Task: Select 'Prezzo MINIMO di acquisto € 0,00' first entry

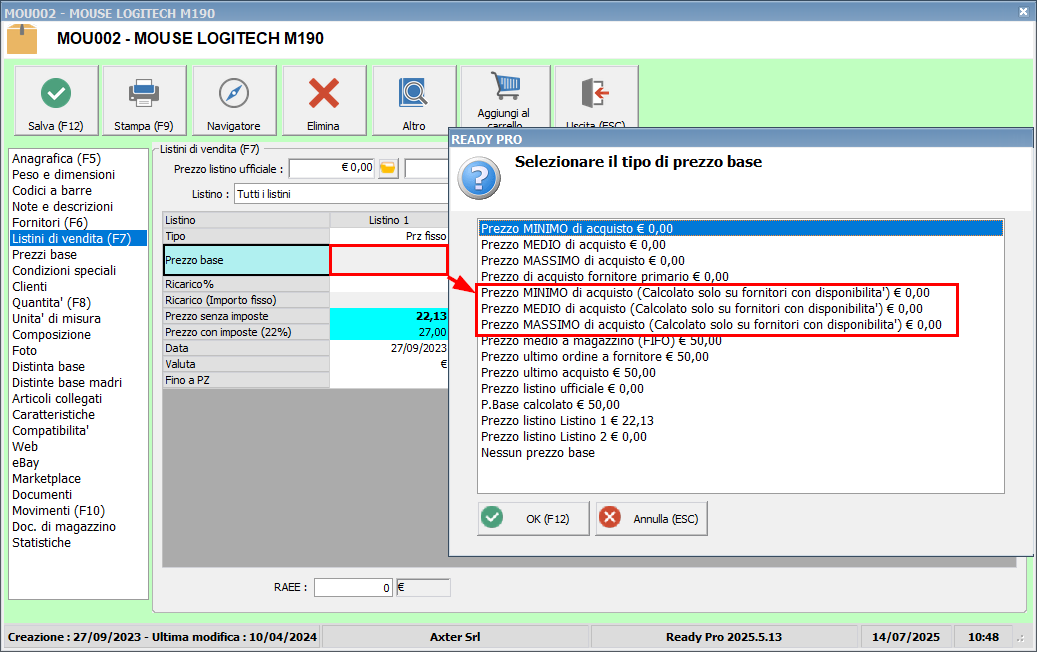Action: [x=741, y=228]
